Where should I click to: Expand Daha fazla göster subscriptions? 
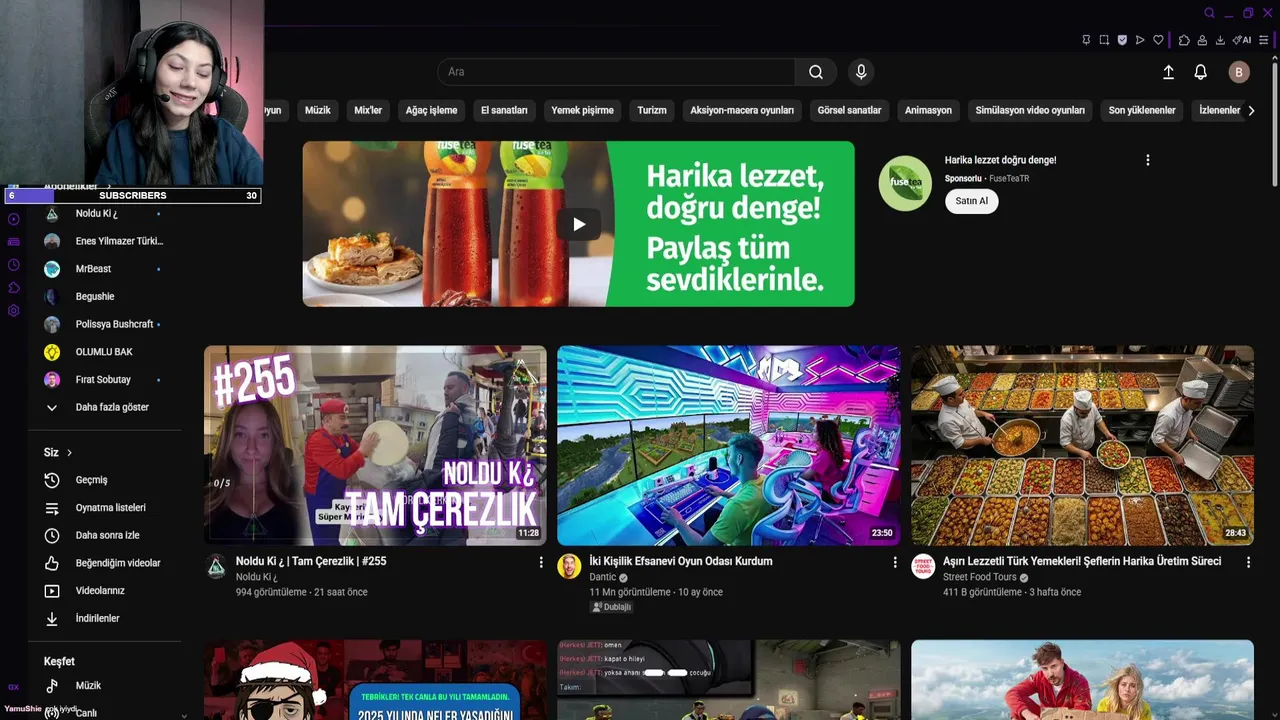click(104, 407)
